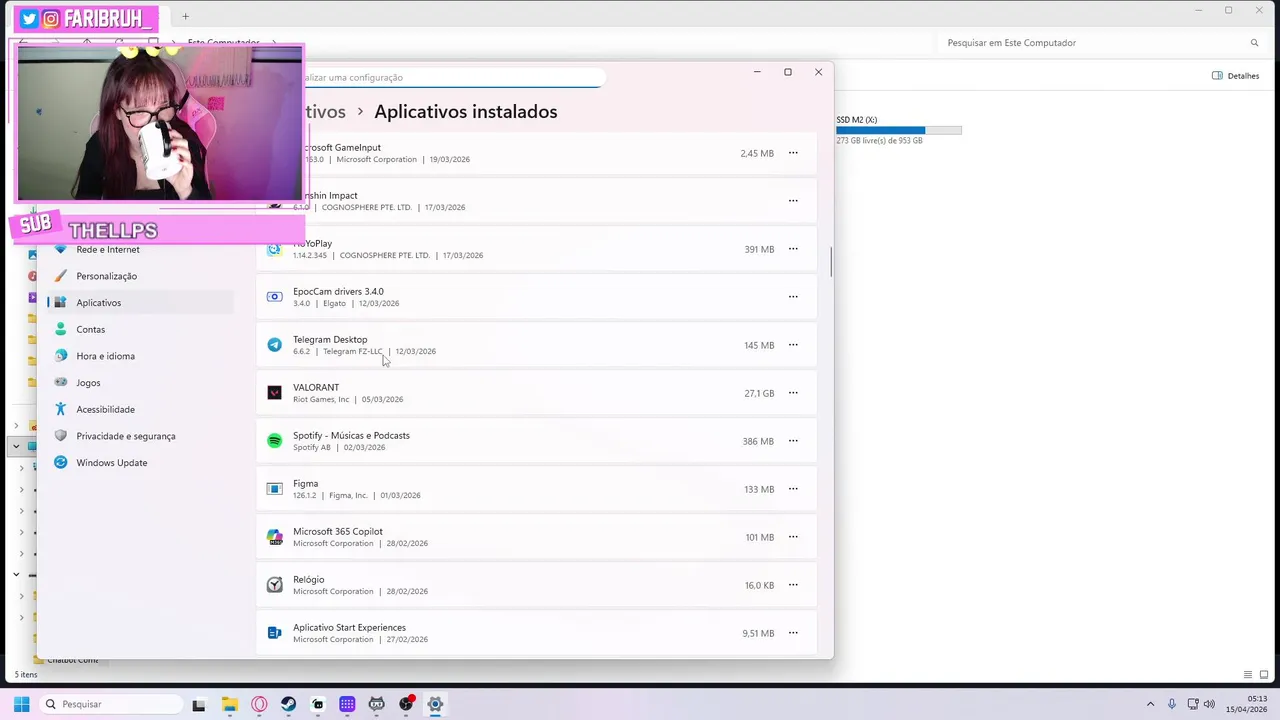Viewport: 1280px width, 720px height.
Task: Switch Explorer to large thumbnails view
Action: pyautogui.click(x=1265, y=675)
